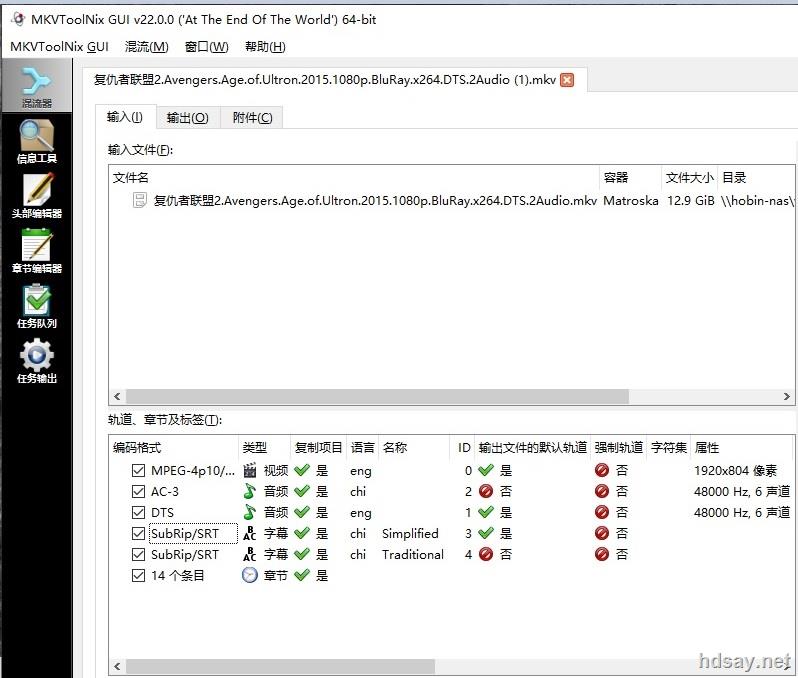
Task: Click the MKVToolNix app icon in title bar
Action: [x=18, y=19]
